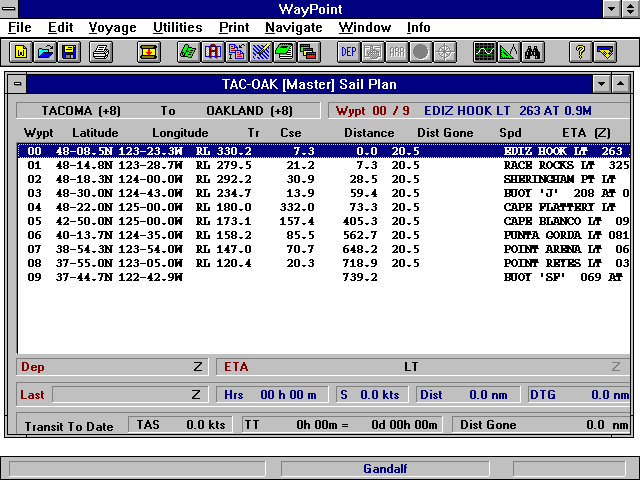640x480 pixels.
Task: Click the grayed position log icon beside DEP
Action: (x=373, y=52)
